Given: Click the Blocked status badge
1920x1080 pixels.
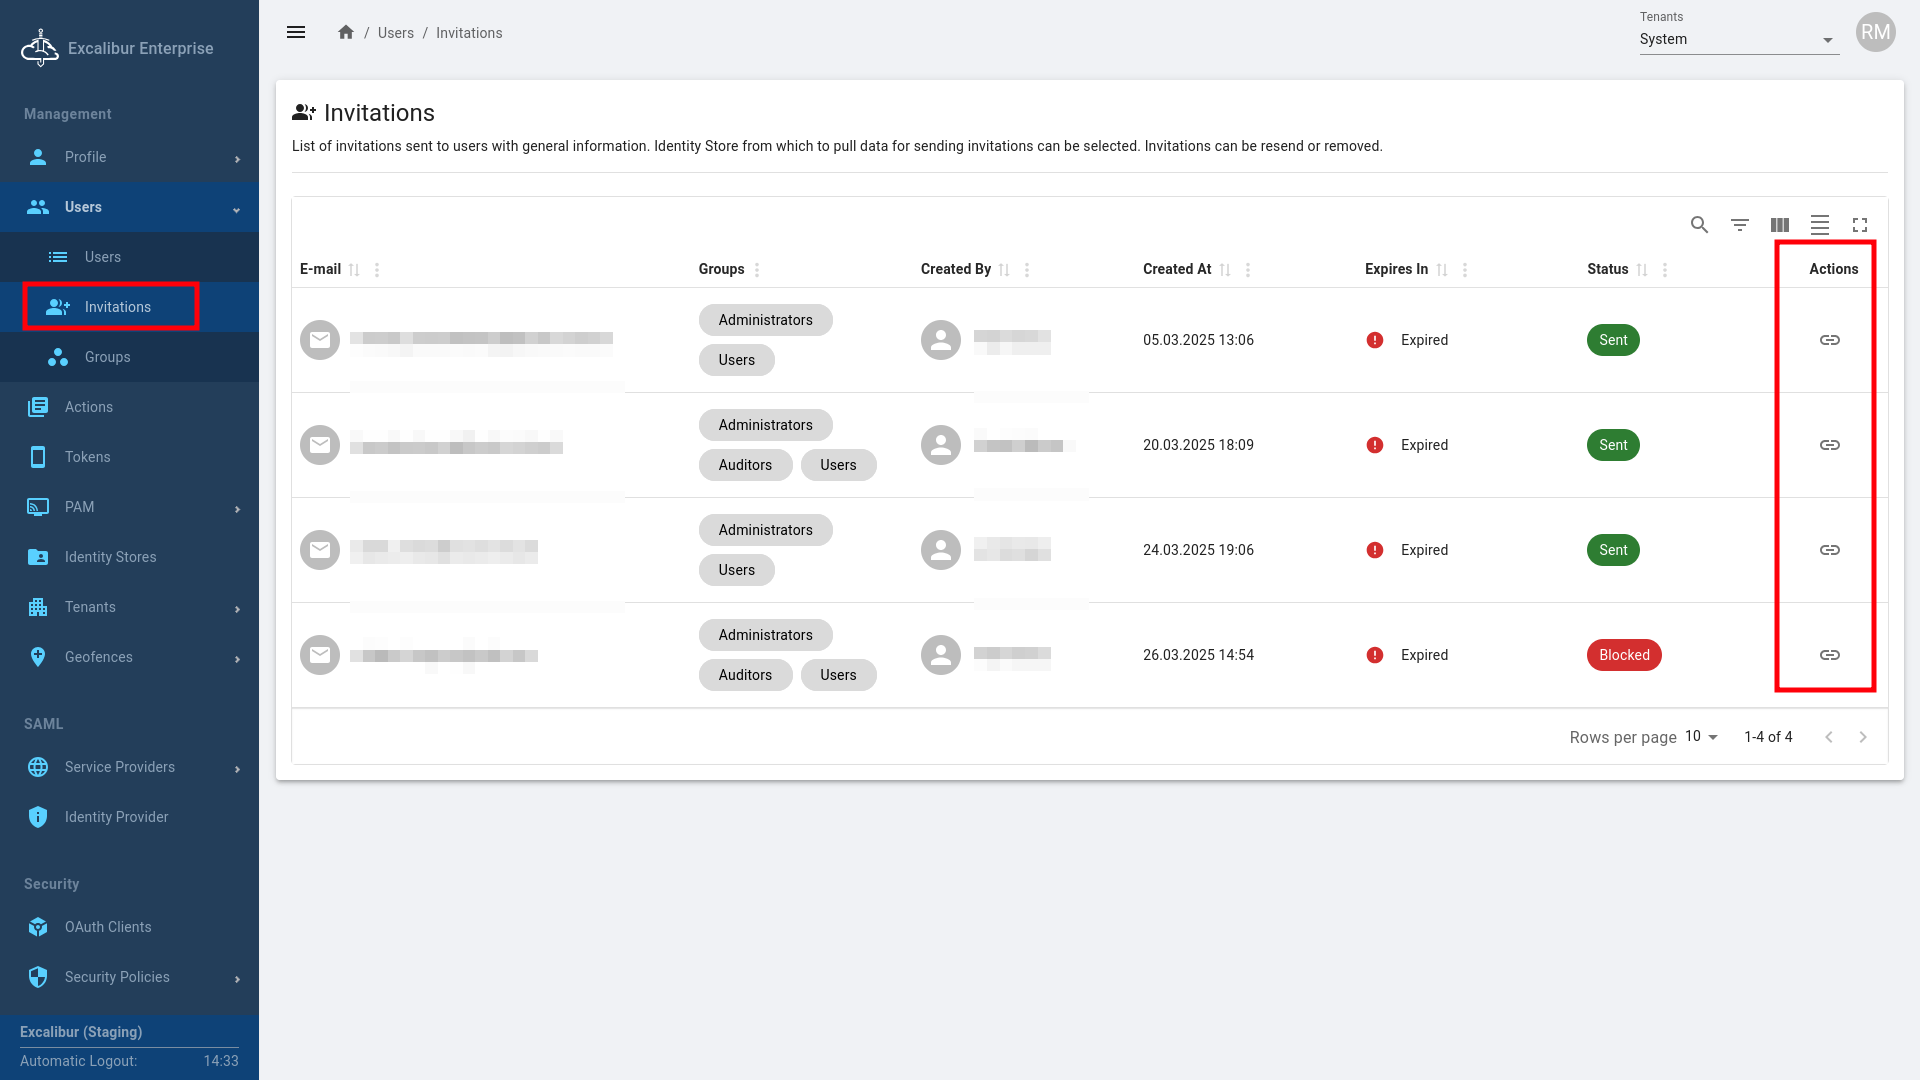Looking at the screenshot, I should point(1624,655).
